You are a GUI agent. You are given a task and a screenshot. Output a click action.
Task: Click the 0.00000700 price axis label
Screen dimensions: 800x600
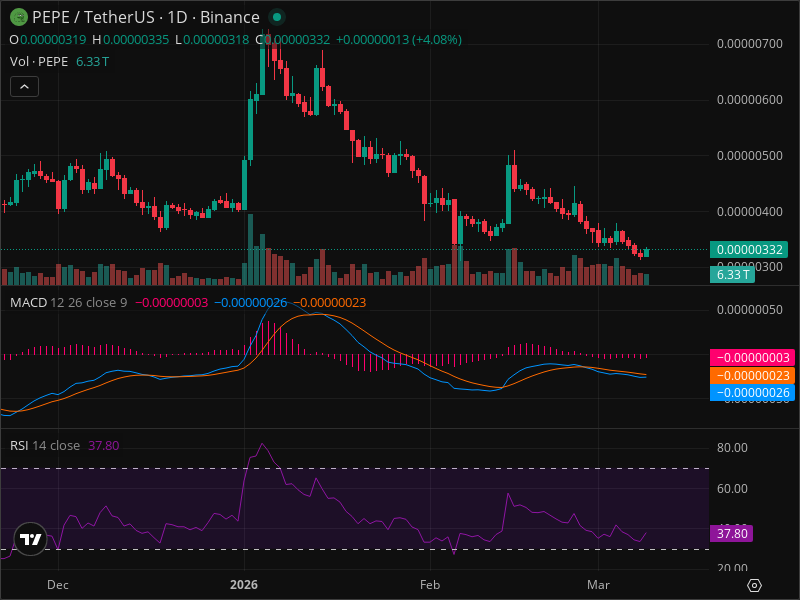[749, 44]
